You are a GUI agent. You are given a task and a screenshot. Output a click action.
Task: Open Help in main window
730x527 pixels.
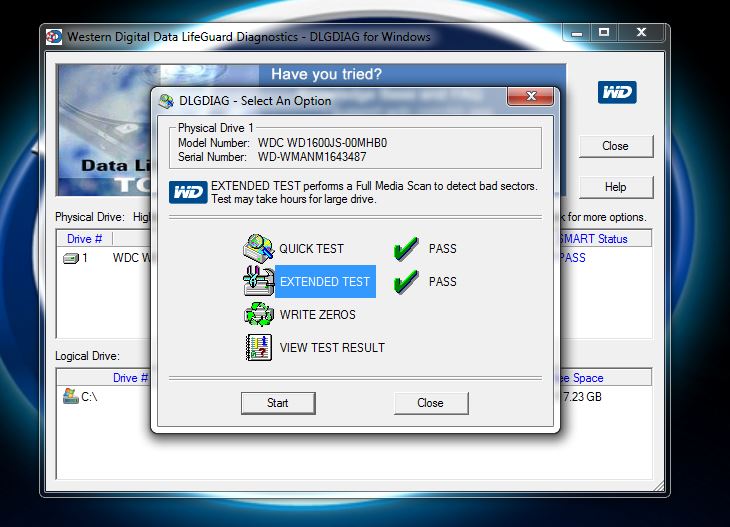(x=616, y=187)
